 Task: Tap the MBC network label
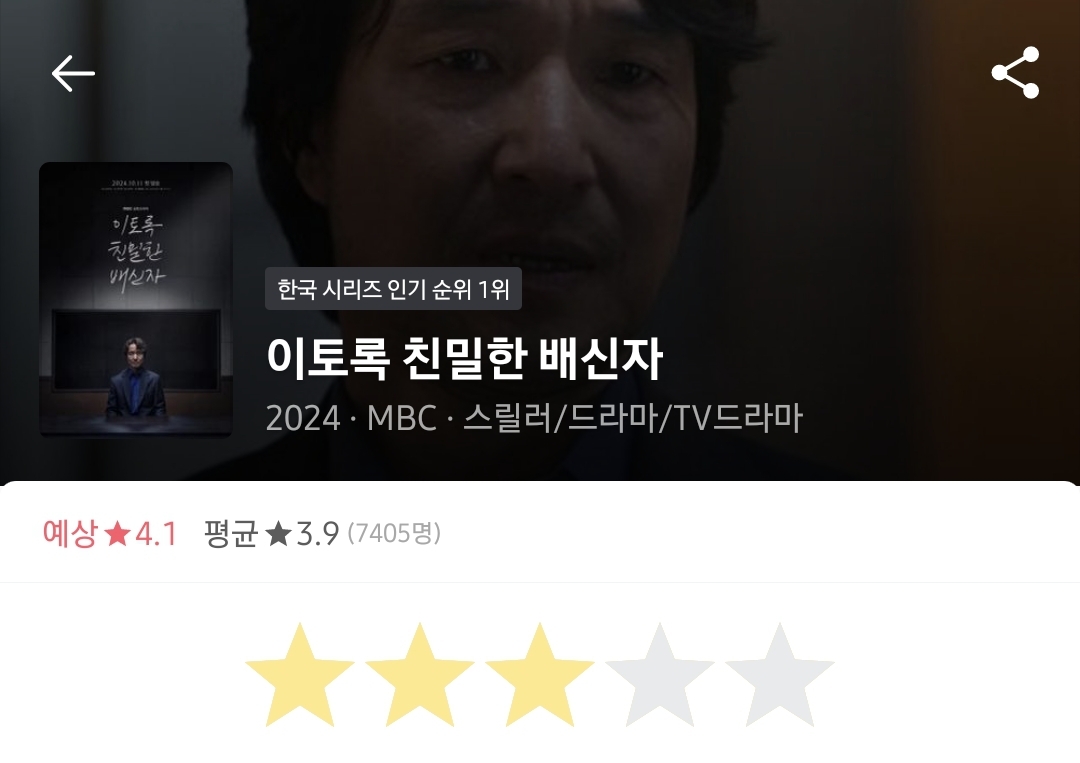(x=402, y=418)
